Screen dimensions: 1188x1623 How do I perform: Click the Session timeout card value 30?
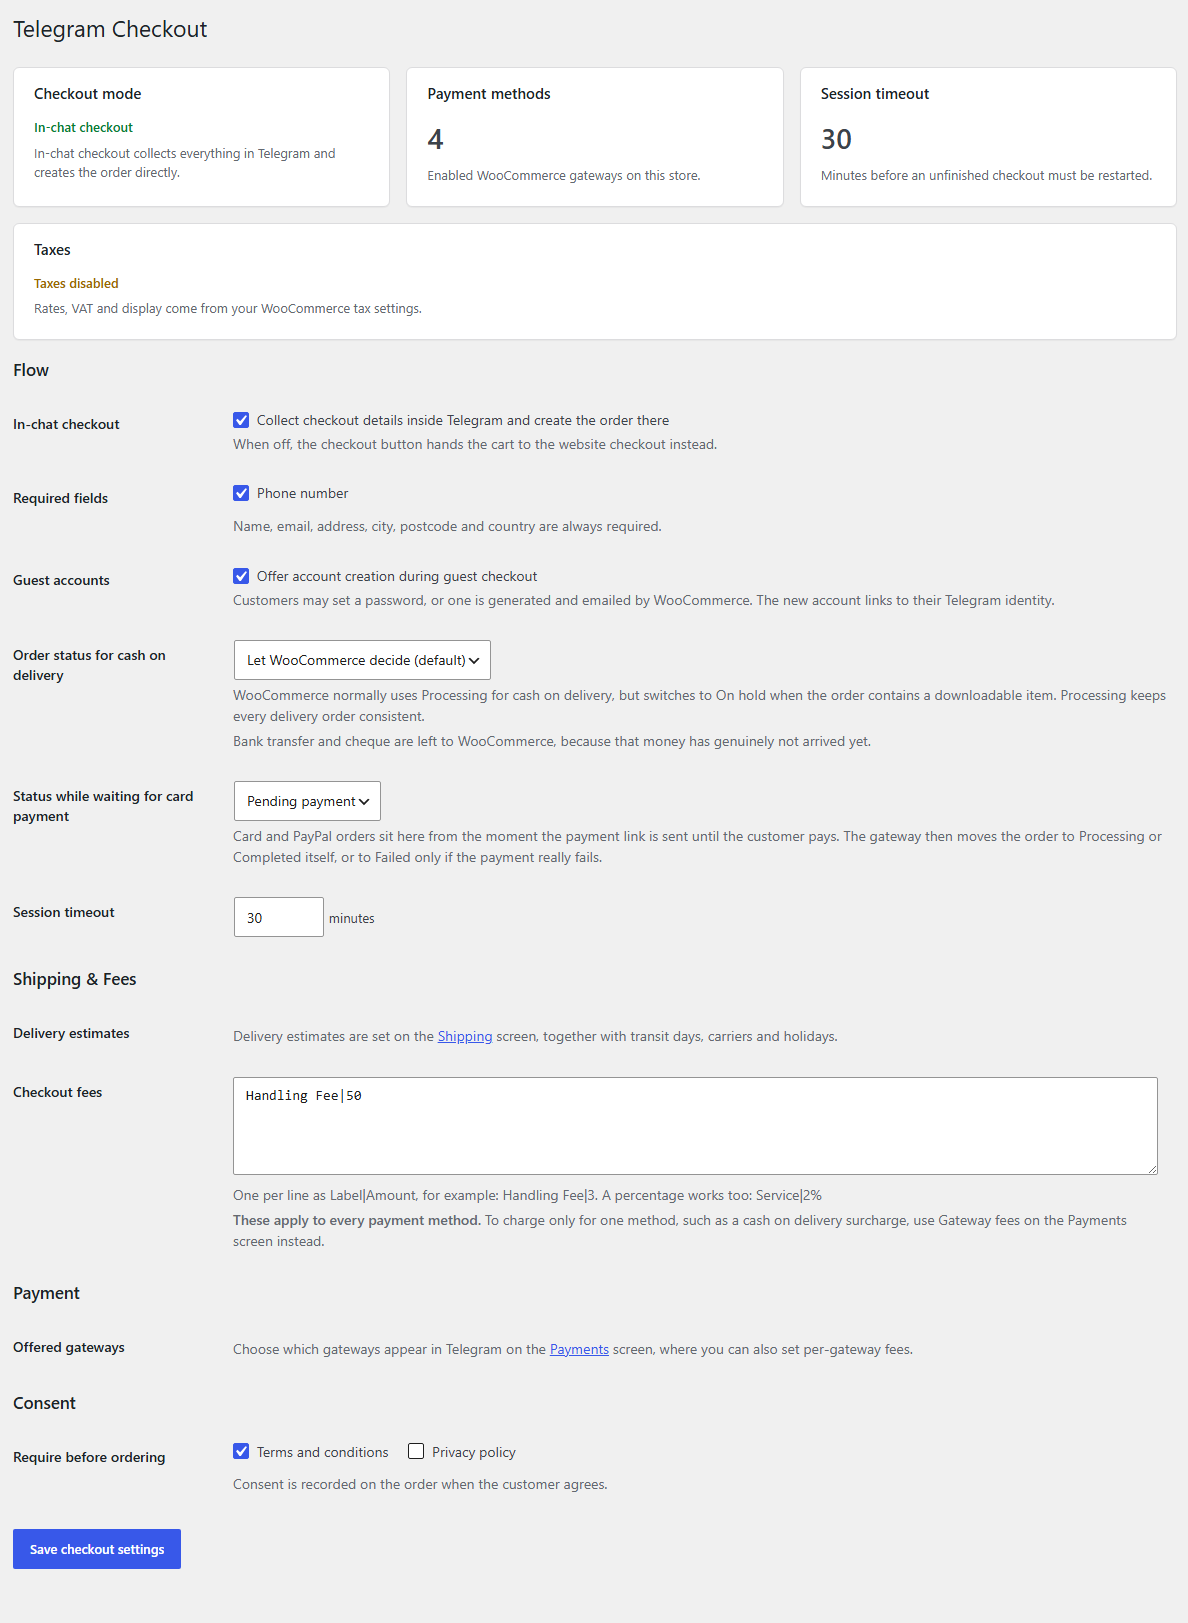[x=836, y=139]
